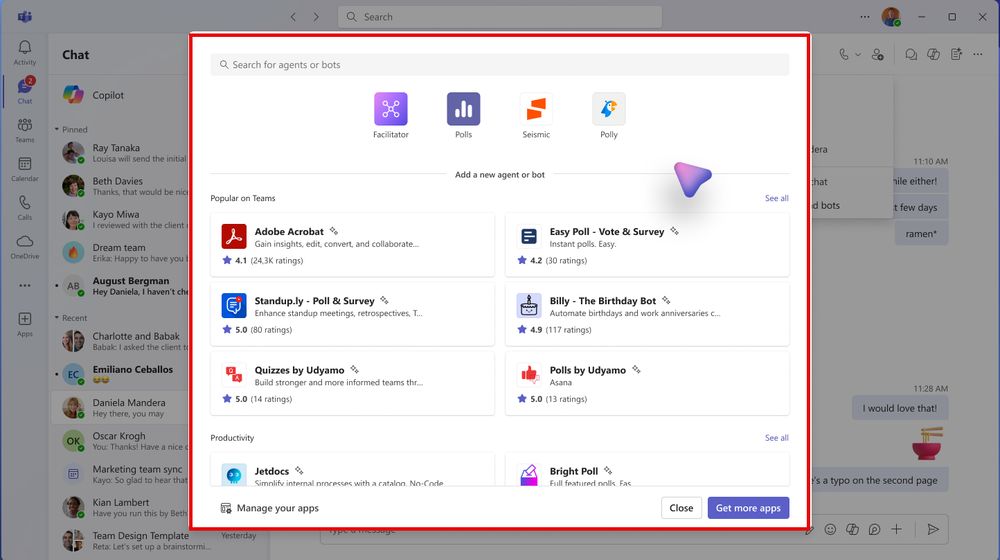The height and width of the screenshot is (560, 1000).
Task: Expand the call options dropdown arrow
Action: pyautogui.click(x=858, y=55)
